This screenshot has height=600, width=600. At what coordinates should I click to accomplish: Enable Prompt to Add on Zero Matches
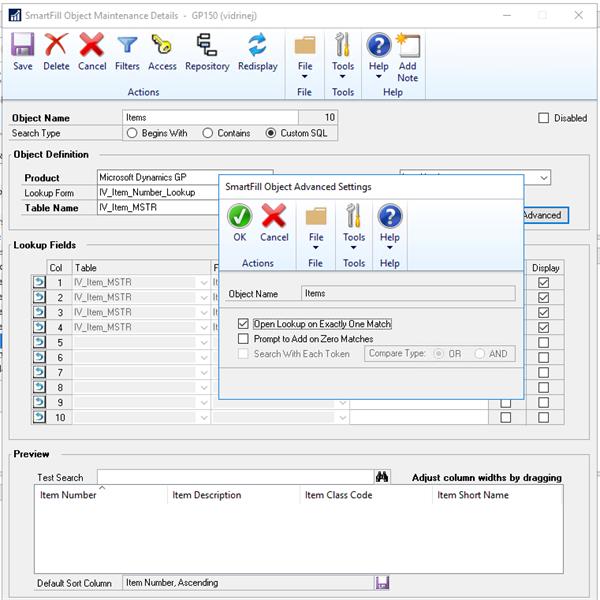coord(244,339)
